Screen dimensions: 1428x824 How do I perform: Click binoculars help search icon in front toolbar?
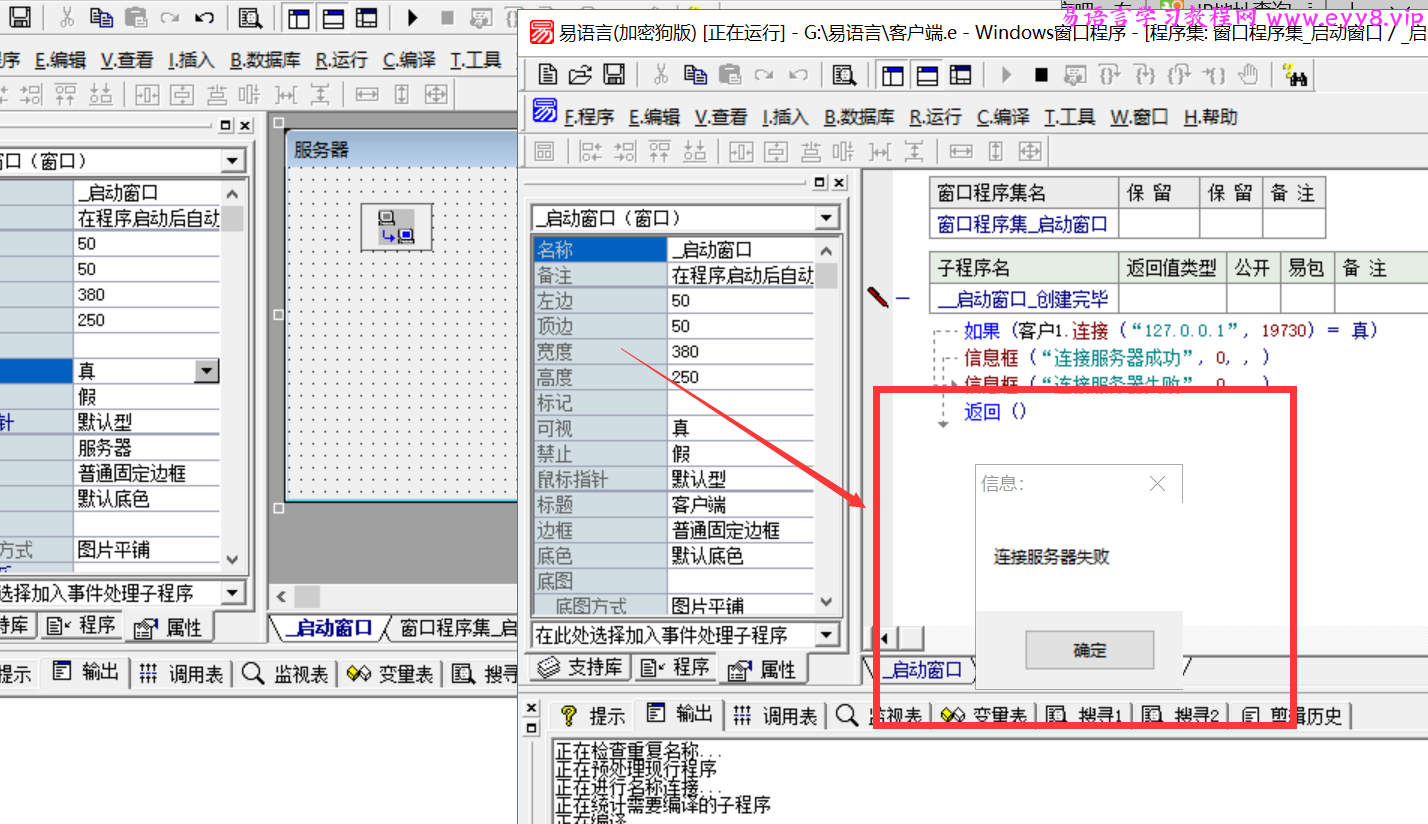click(1296, 75)
